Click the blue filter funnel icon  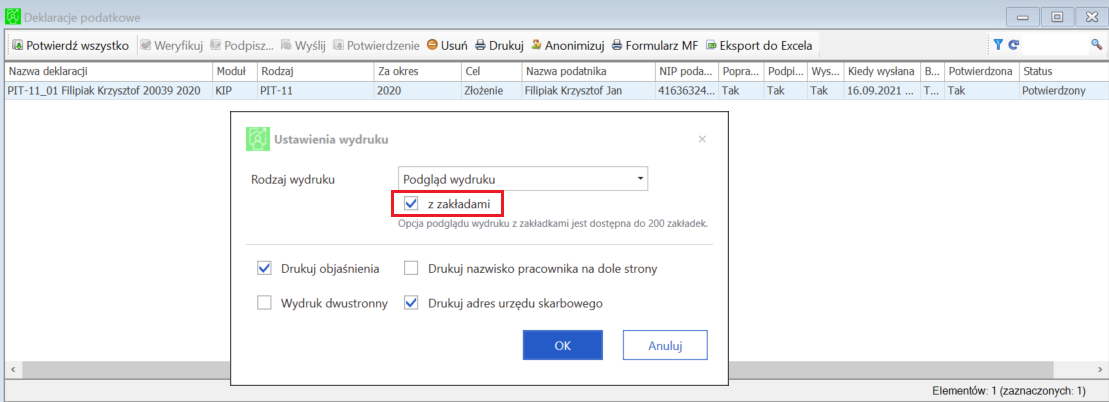coord(998,45)
